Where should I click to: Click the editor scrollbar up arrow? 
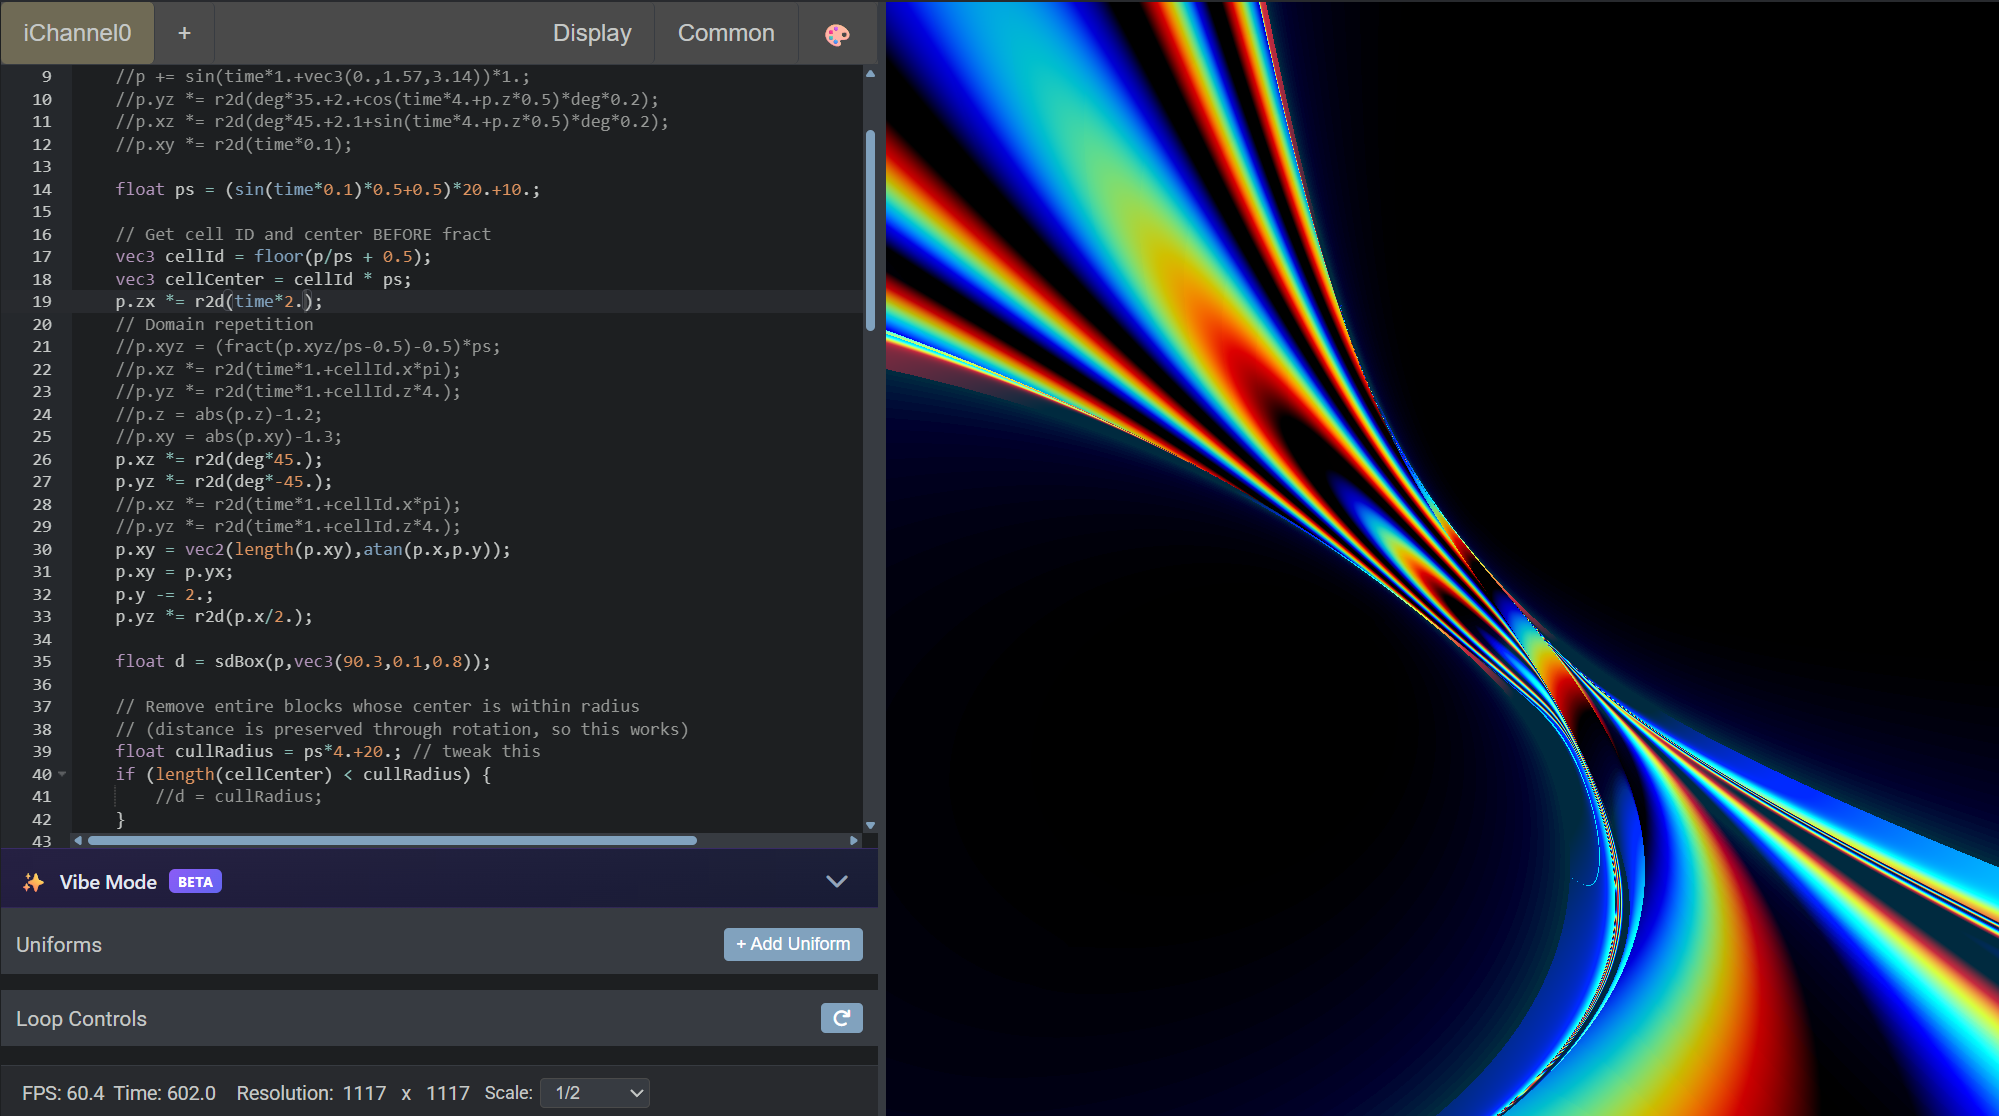[870, 73]
